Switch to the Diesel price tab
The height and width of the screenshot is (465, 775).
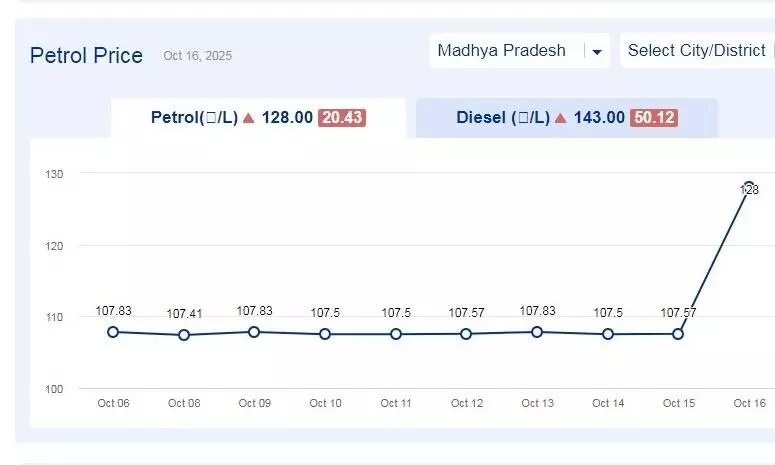[566, 118]
